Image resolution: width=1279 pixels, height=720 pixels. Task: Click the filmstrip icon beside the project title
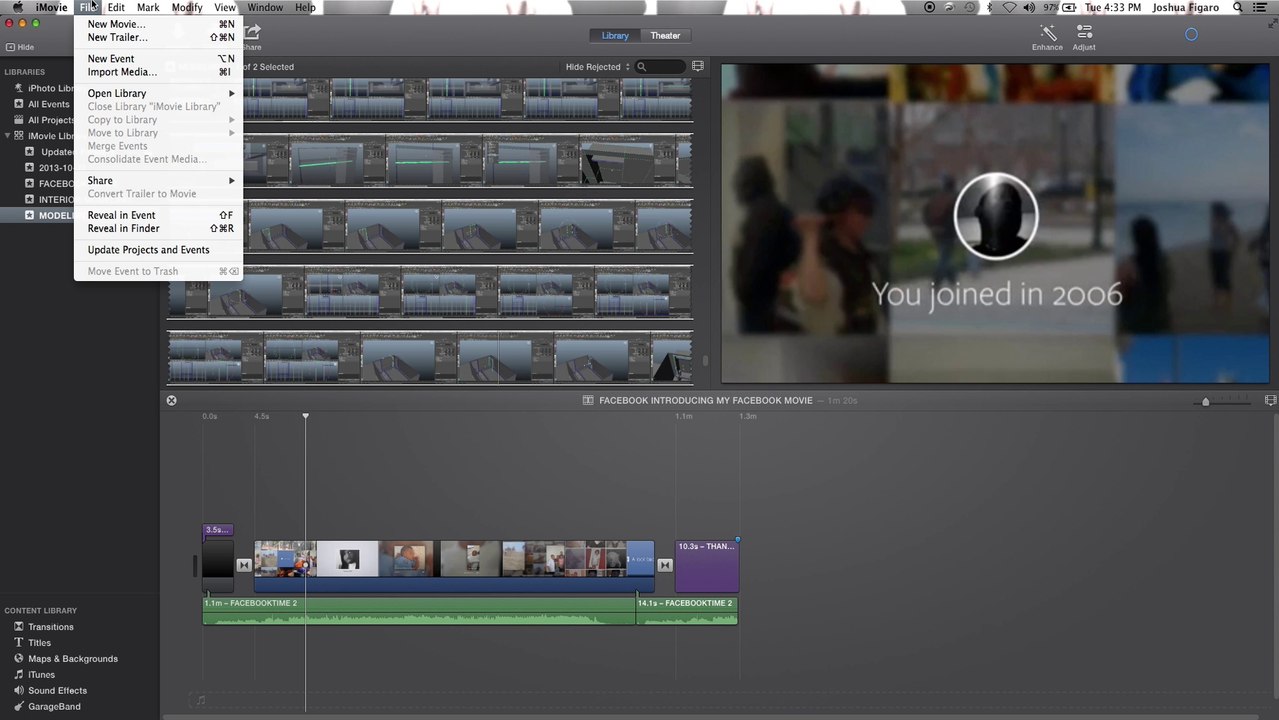coord(589,400)
